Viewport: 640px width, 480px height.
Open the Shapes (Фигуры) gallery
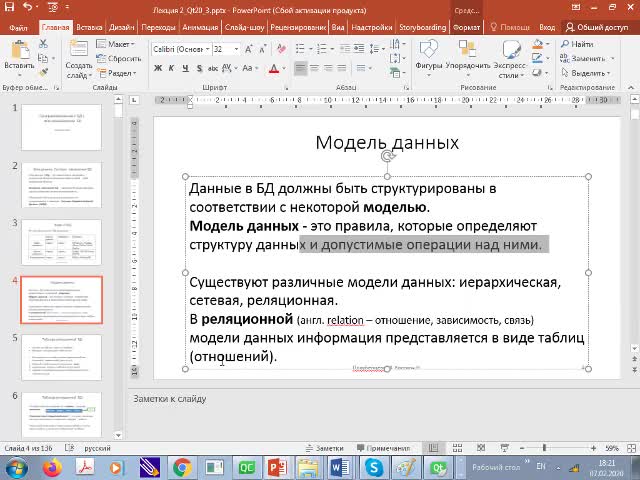click(429, 58)
